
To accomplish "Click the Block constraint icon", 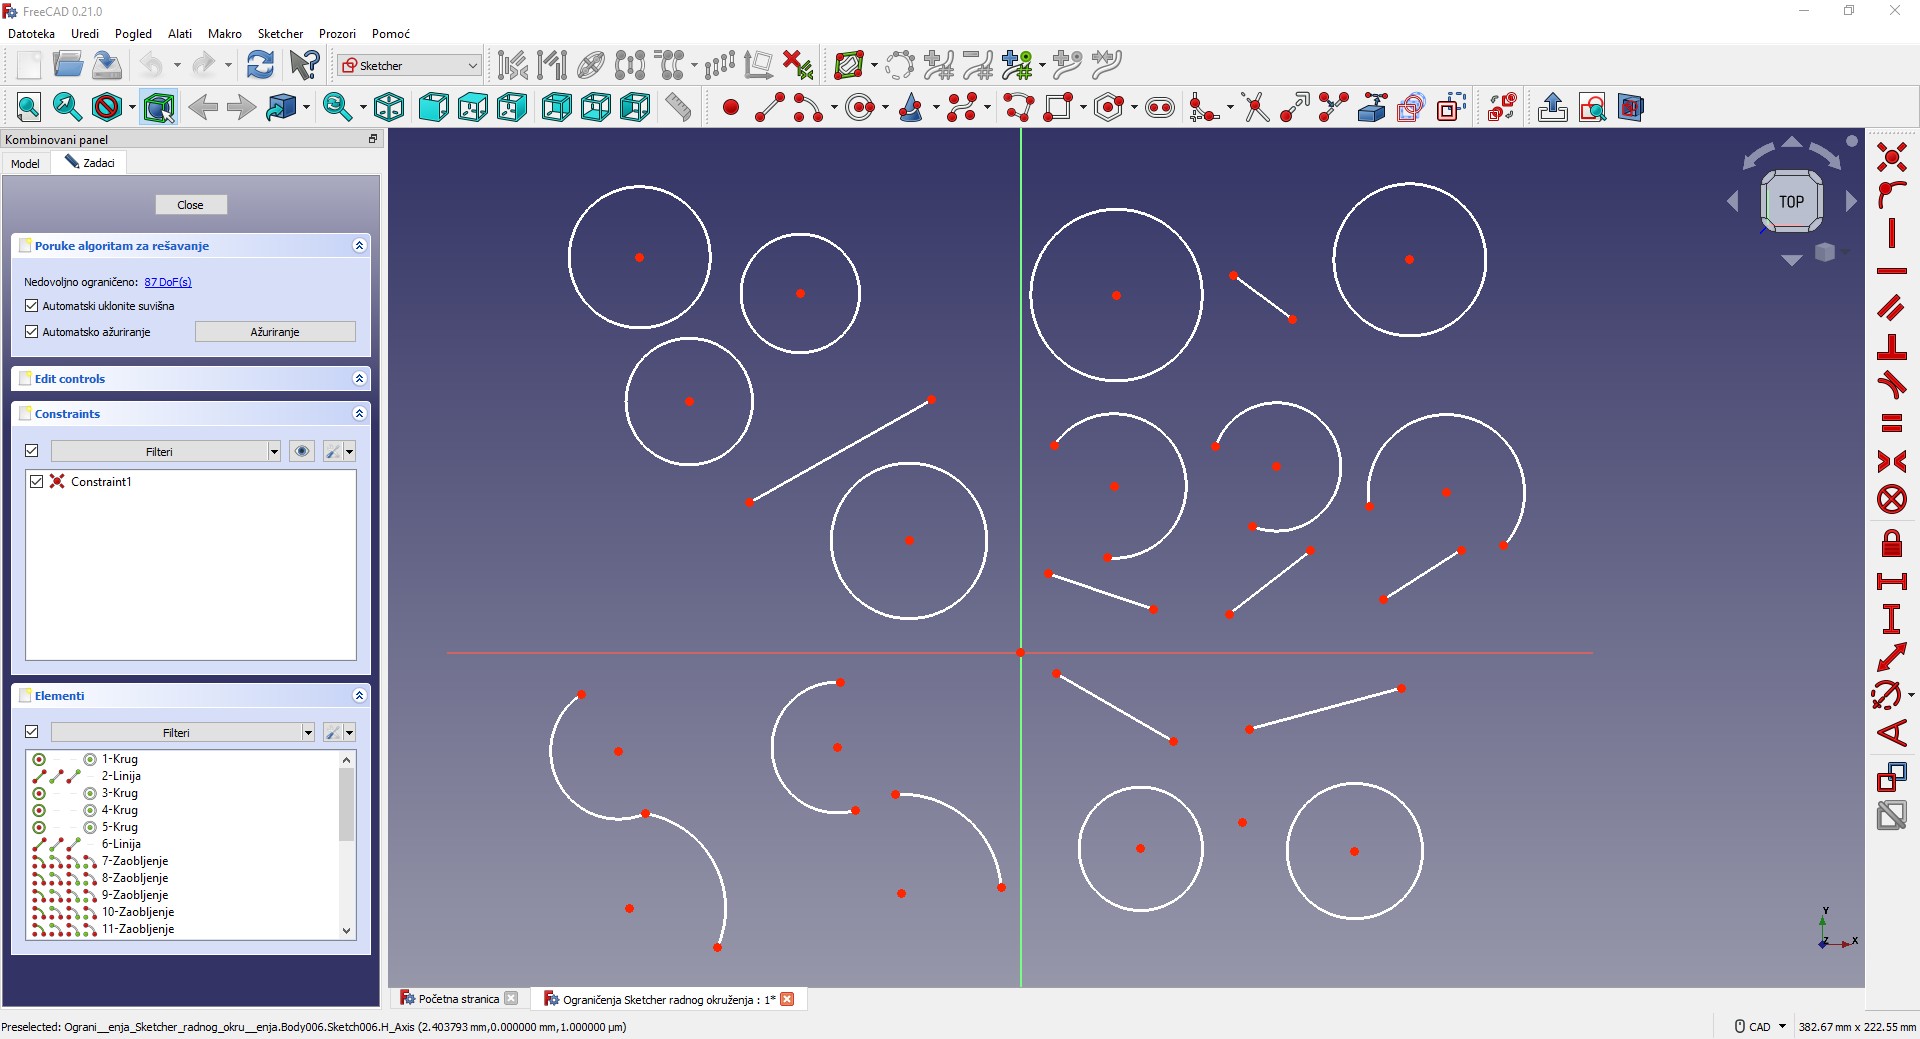I will pyautogui.click(x=1891, y=499).
